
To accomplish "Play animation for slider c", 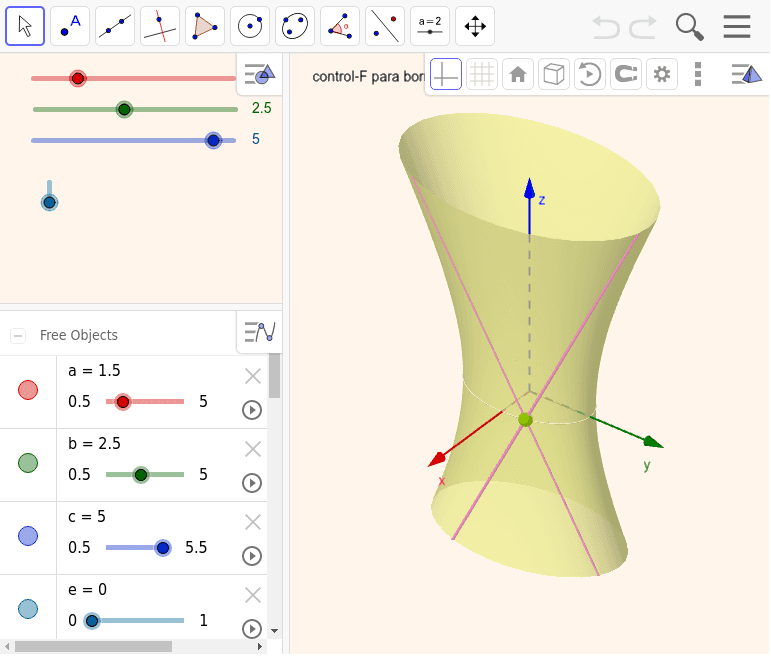I will coord(252,556).
